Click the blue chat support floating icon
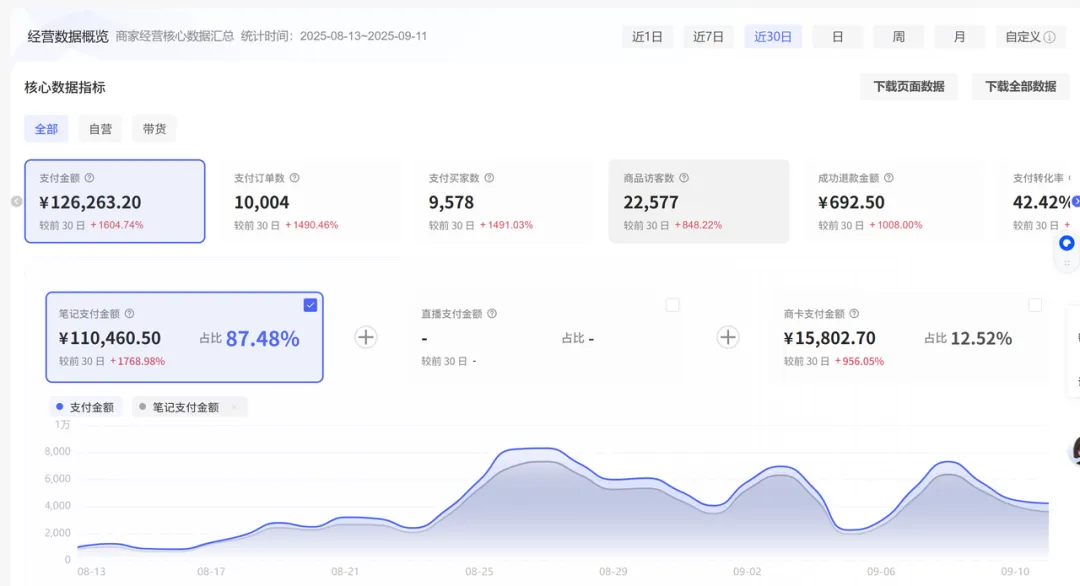 click(1067, 243)
